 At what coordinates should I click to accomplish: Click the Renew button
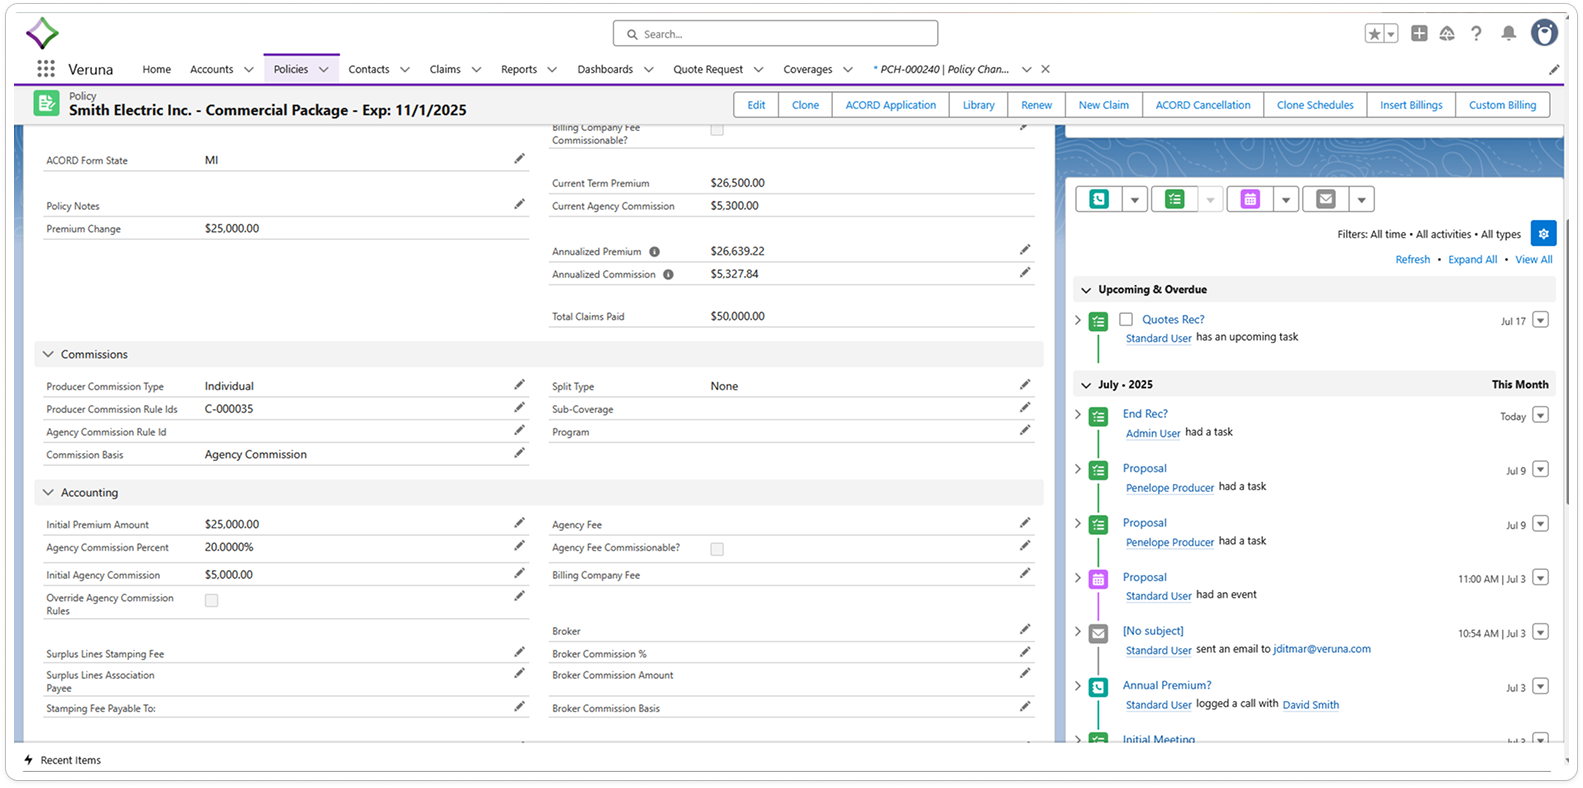(1036, 105)
